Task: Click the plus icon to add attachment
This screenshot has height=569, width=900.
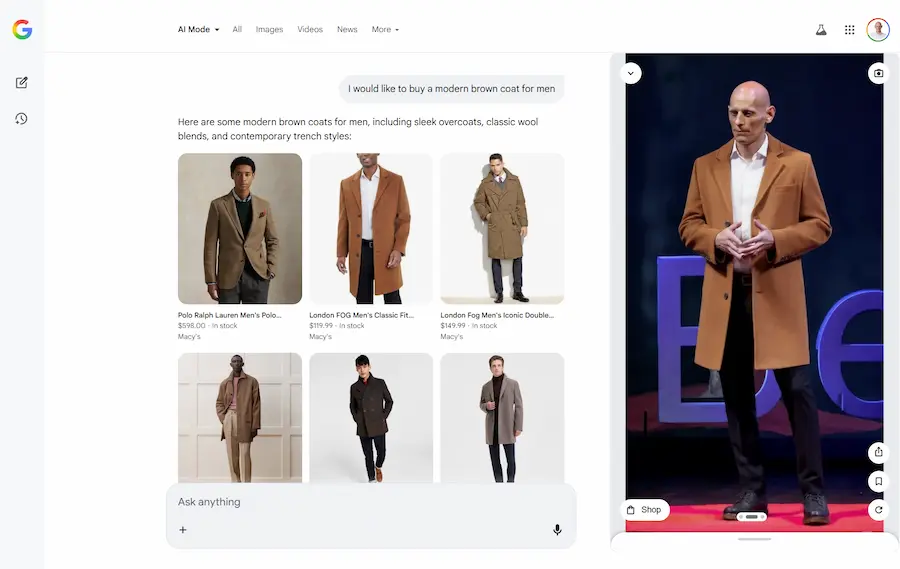Action: click(x=183, y=530)
